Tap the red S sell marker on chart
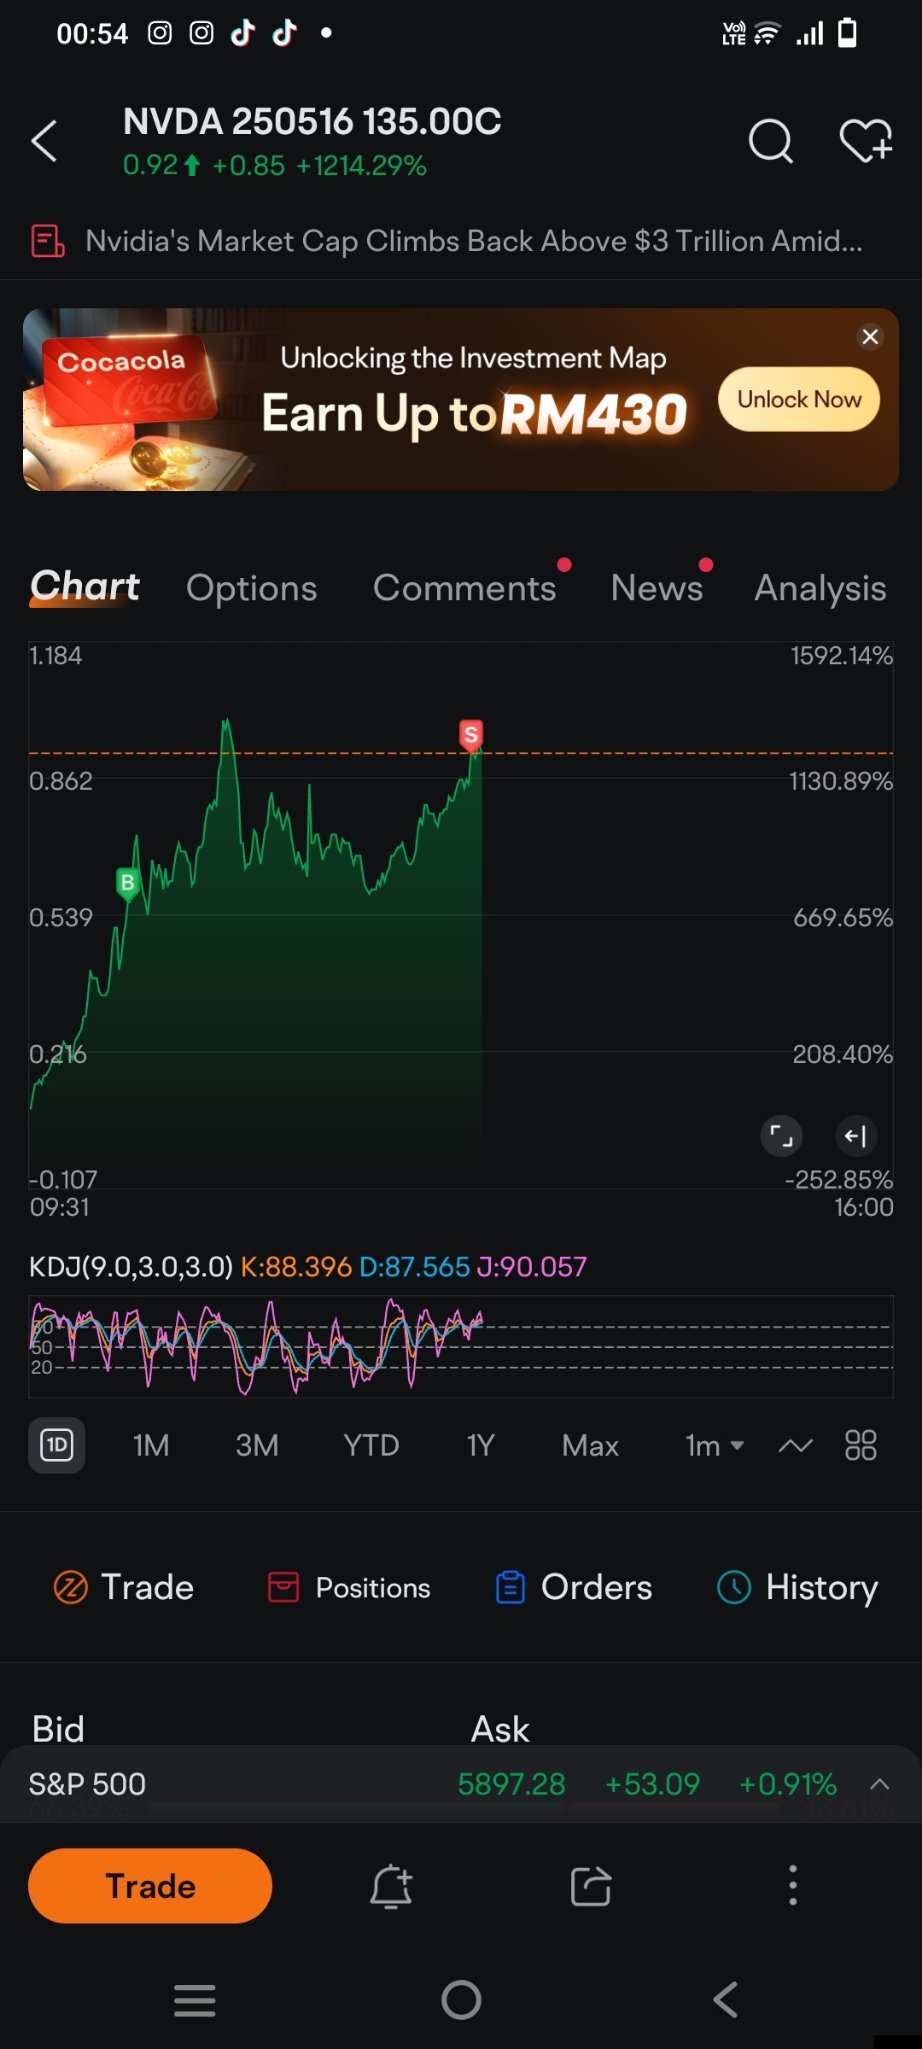This screenshot has height=2049, width=922. (x=471, y=735)
